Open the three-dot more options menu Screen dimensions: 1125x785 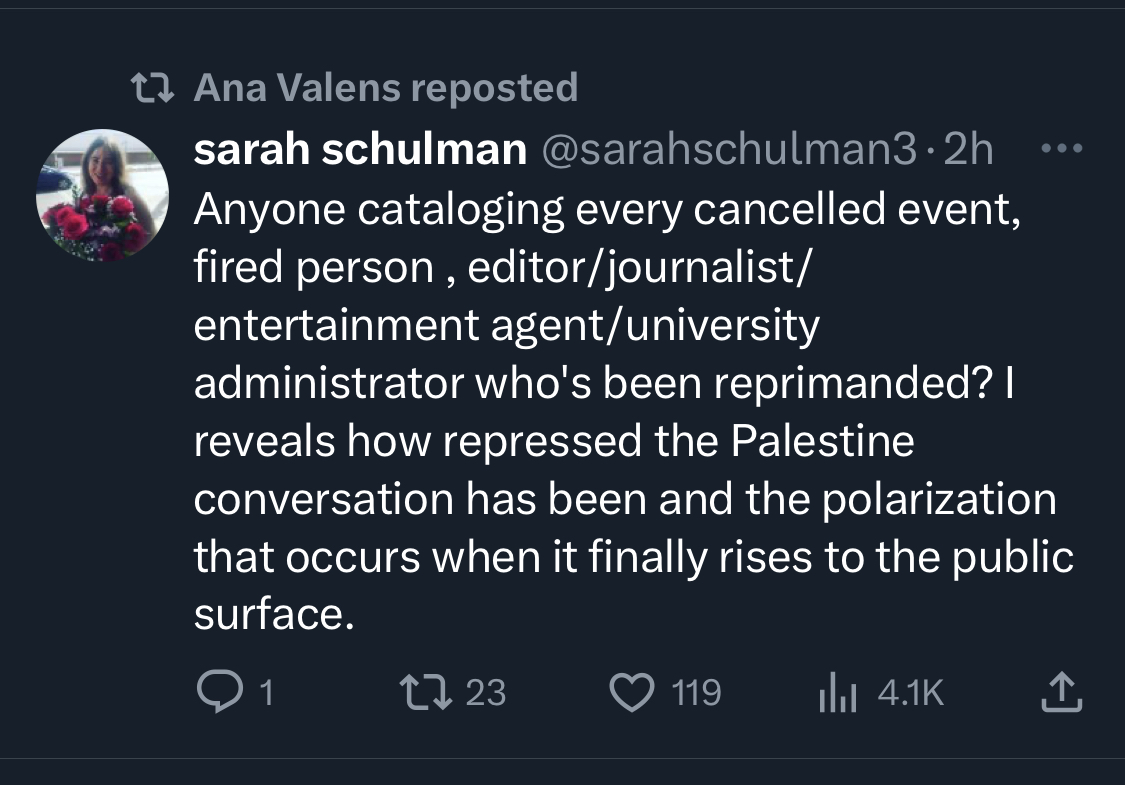point(1062,149)
